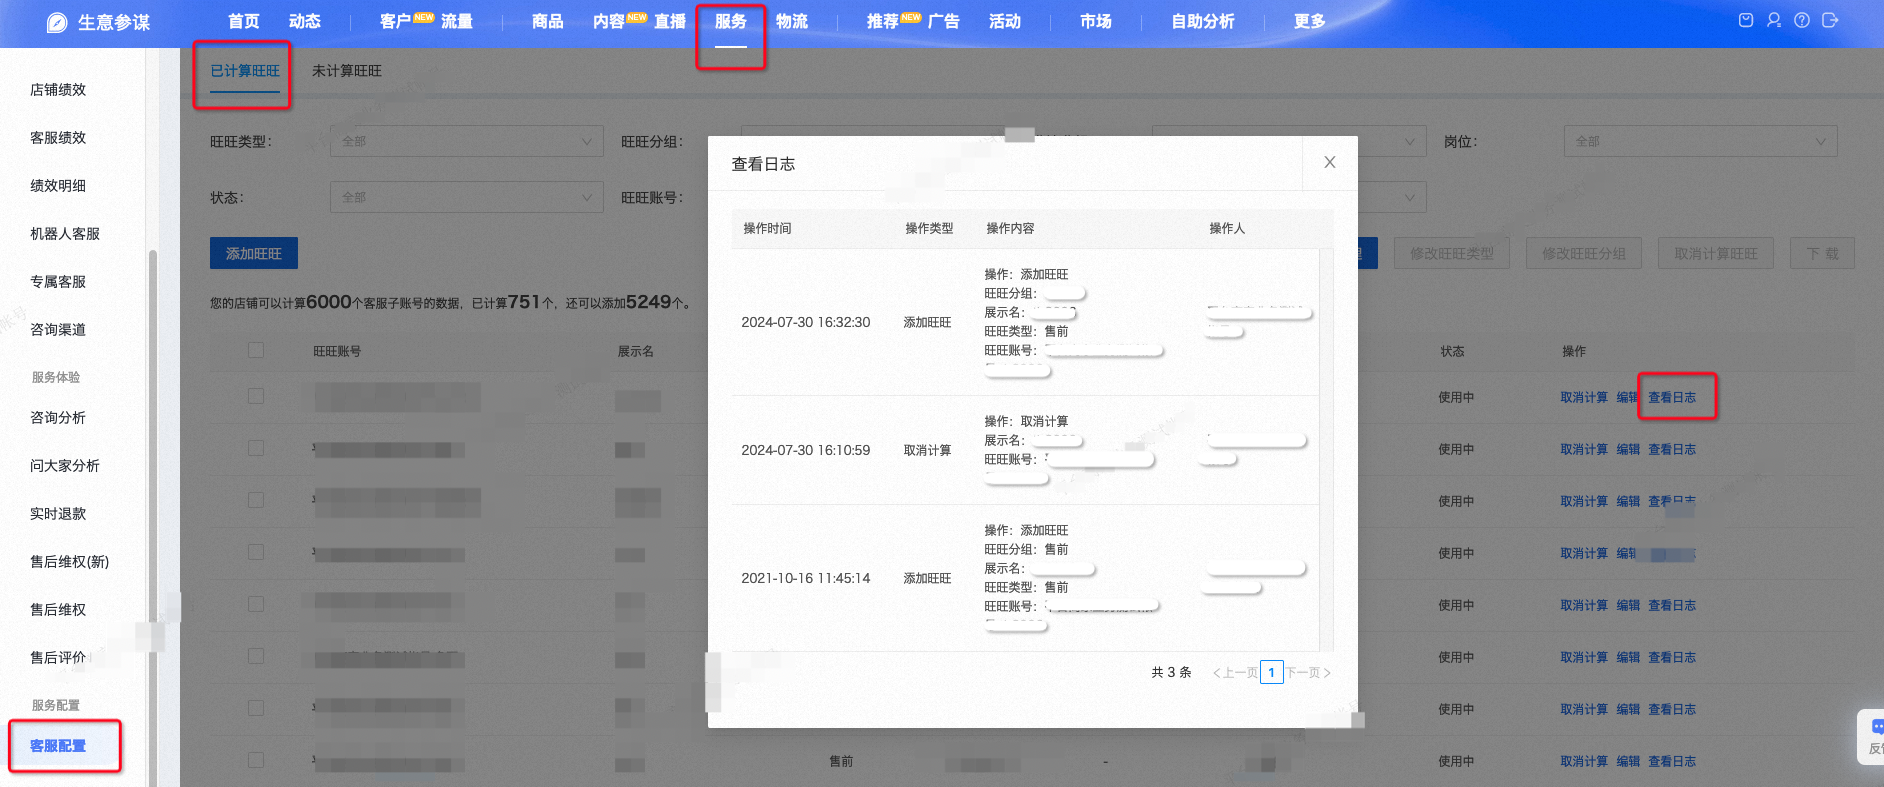Click the sidebar vertical scrollbar

[153, 520]
